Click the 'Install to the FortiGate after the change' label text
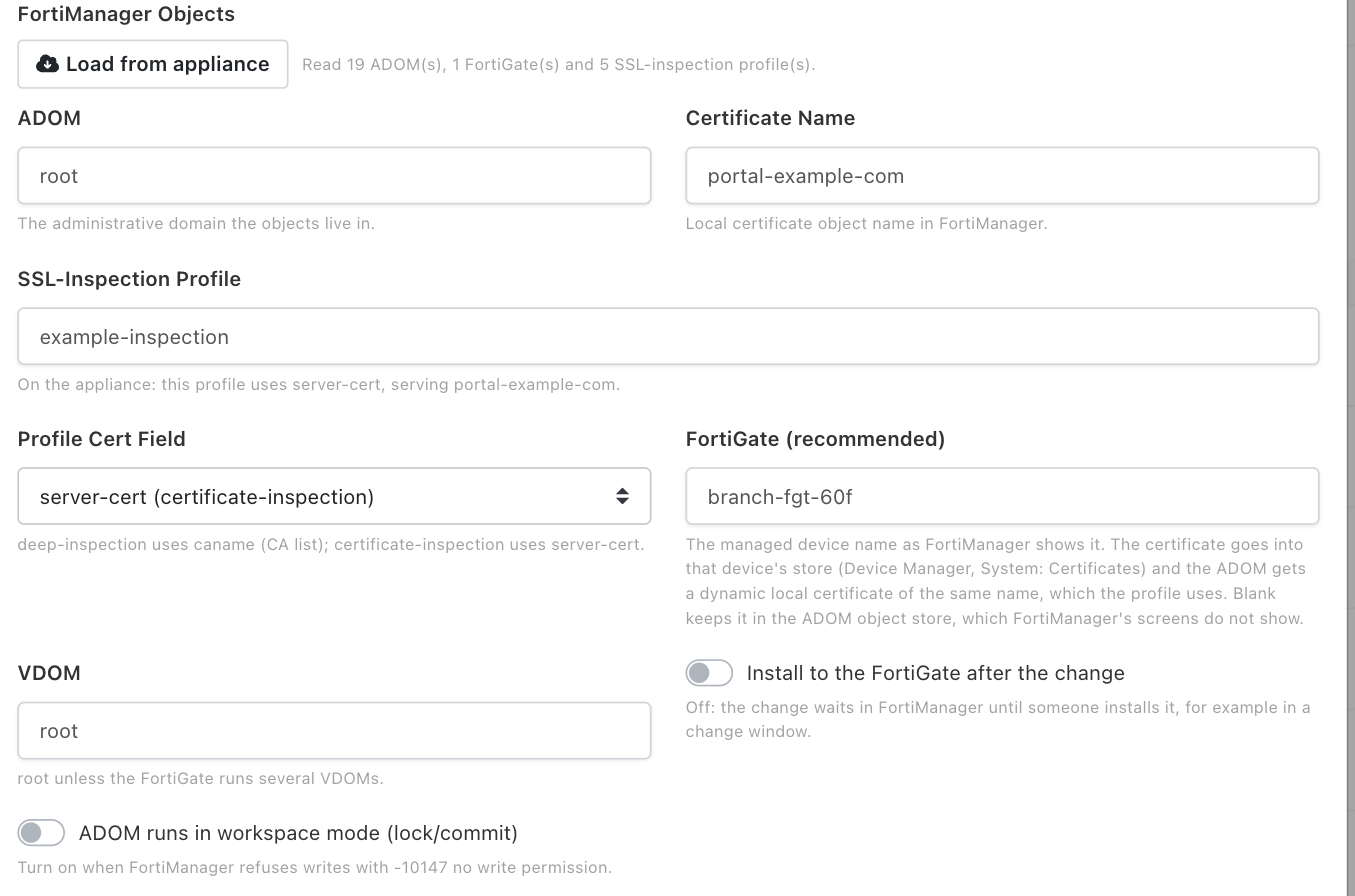The image size is (1355, 896). pos(936,673)
